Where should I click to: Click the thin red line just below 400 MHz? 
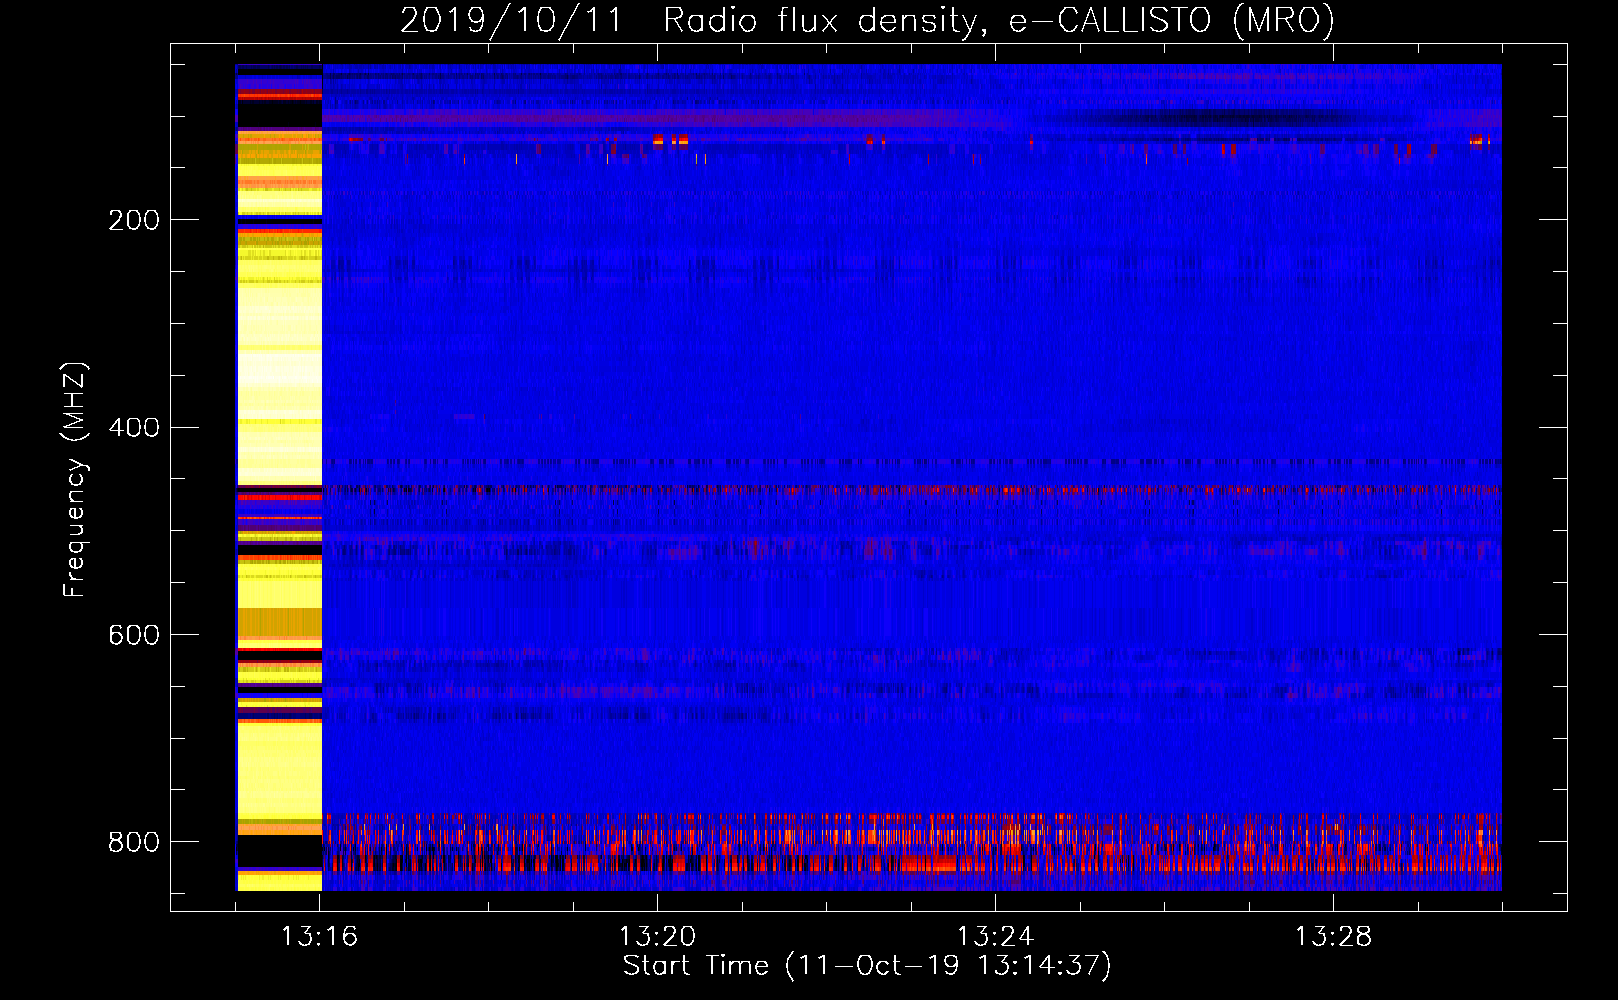[x=910, y=491]
